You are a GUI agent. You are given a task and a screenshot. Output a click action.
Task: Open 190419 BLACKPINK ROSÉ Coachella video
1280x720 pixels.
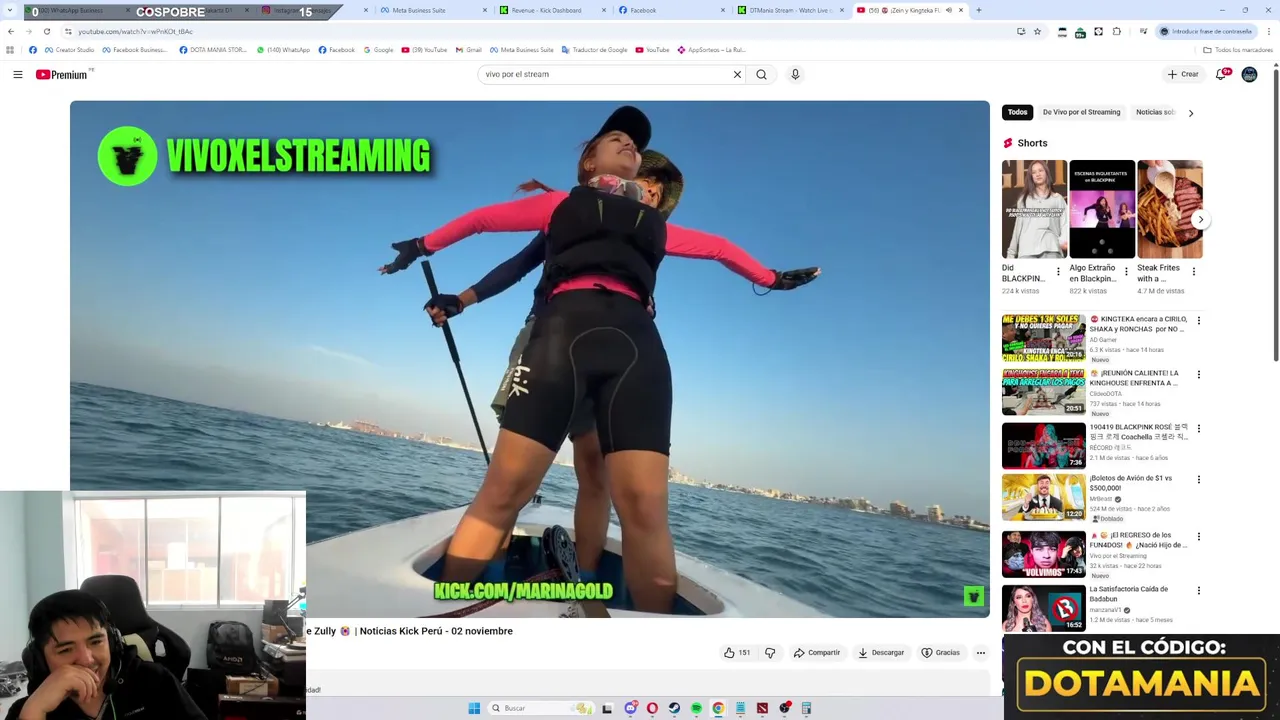point(1044,446)
